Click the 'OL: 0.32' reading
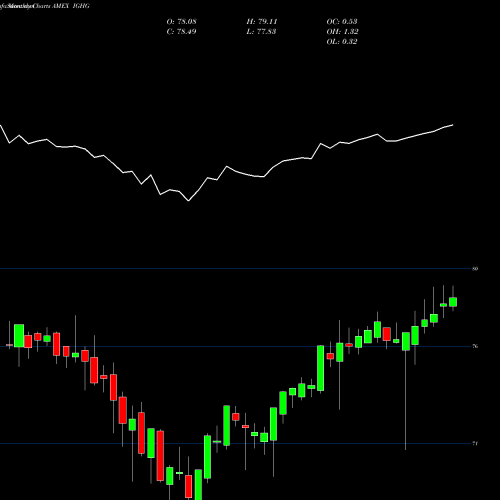Image resolution: width=500 pixels, height=500 pixels. 342,42
